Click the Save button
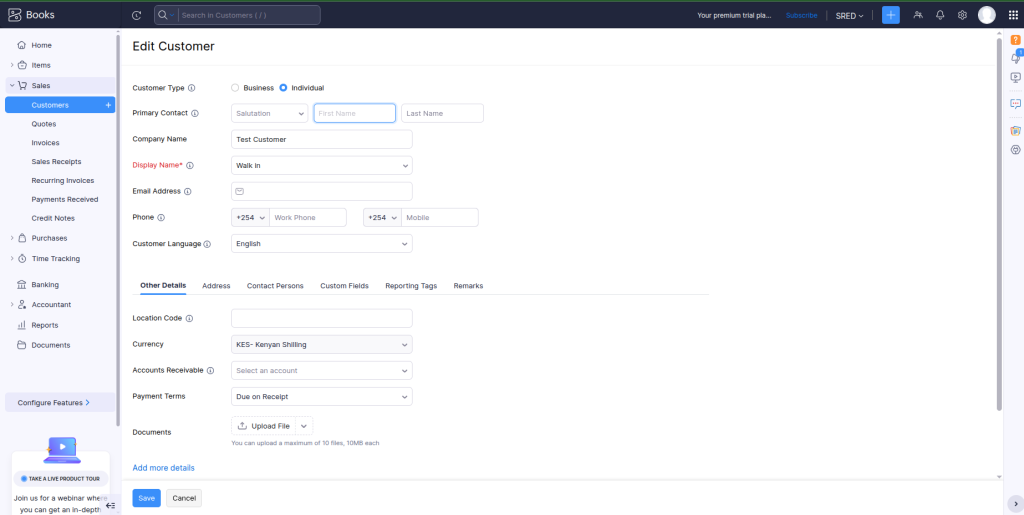Screen dimensions: 1024x515 (x=146, y=498)
